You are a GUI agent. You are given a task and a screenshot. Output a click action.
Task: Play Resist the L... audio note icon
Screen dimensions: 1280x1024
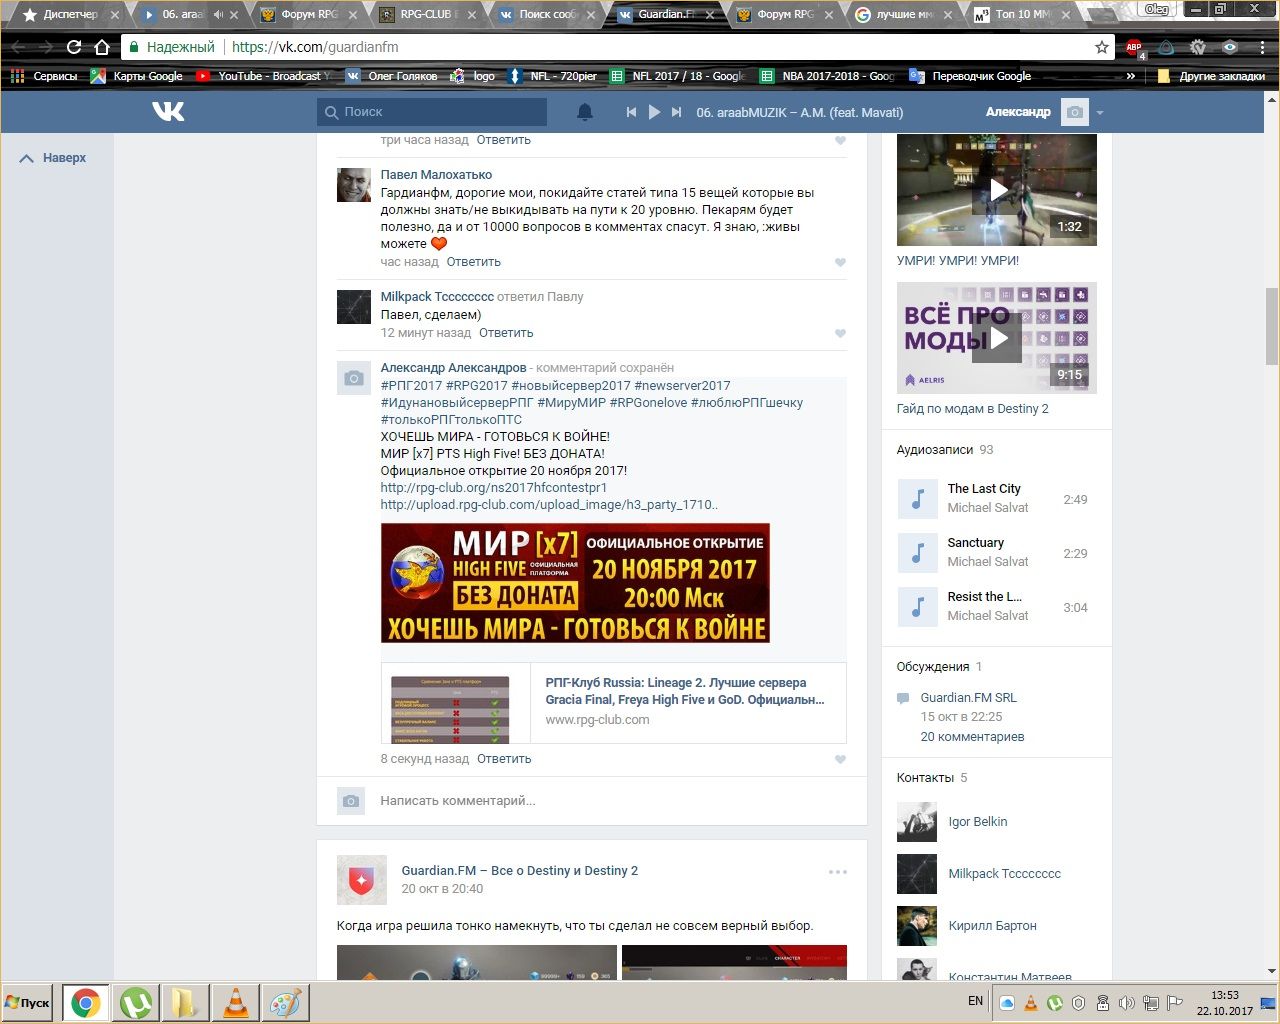(x=917, y=607)
